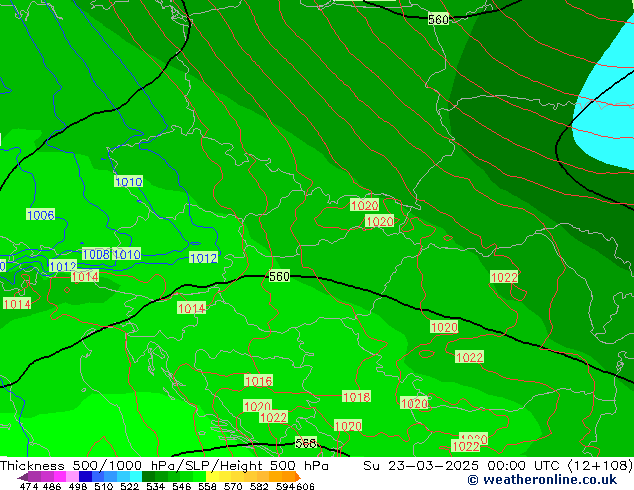Click the 560 label on the central black contour
This screenshot has width=634, height=490.
click(x=279, y=277)
